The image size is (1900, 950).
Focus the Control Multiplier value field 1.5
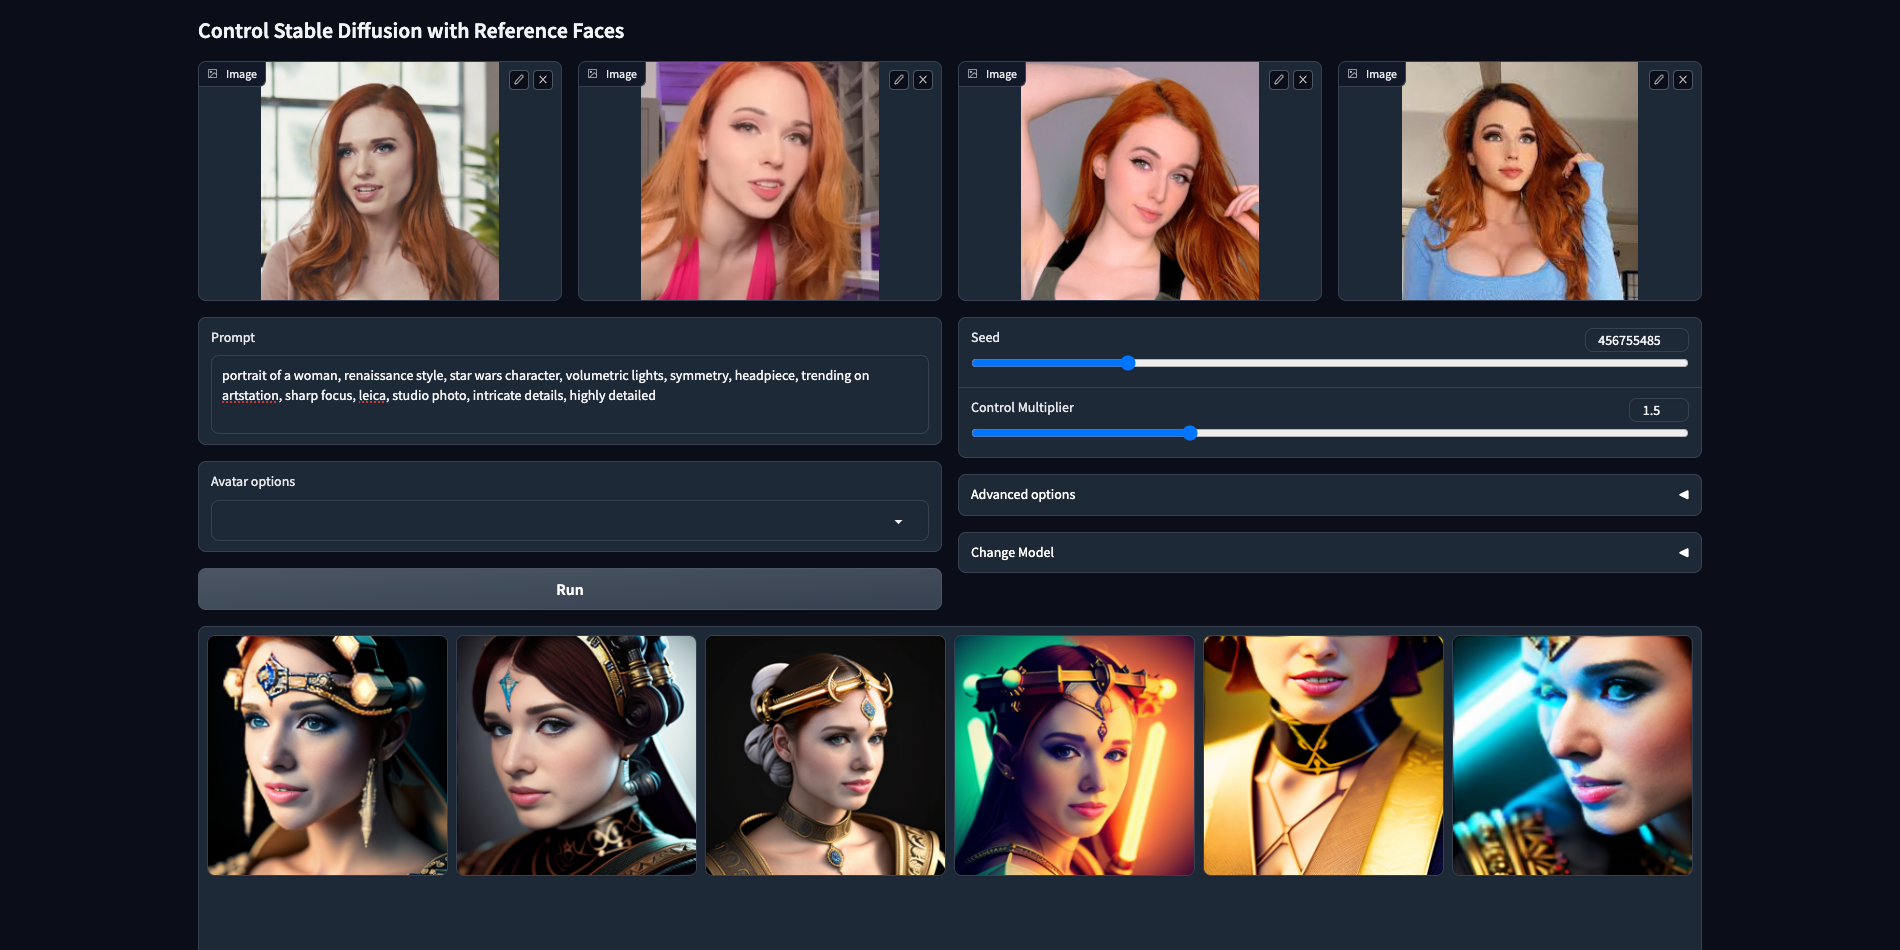pyautogui.click(x=1658, y=410)
